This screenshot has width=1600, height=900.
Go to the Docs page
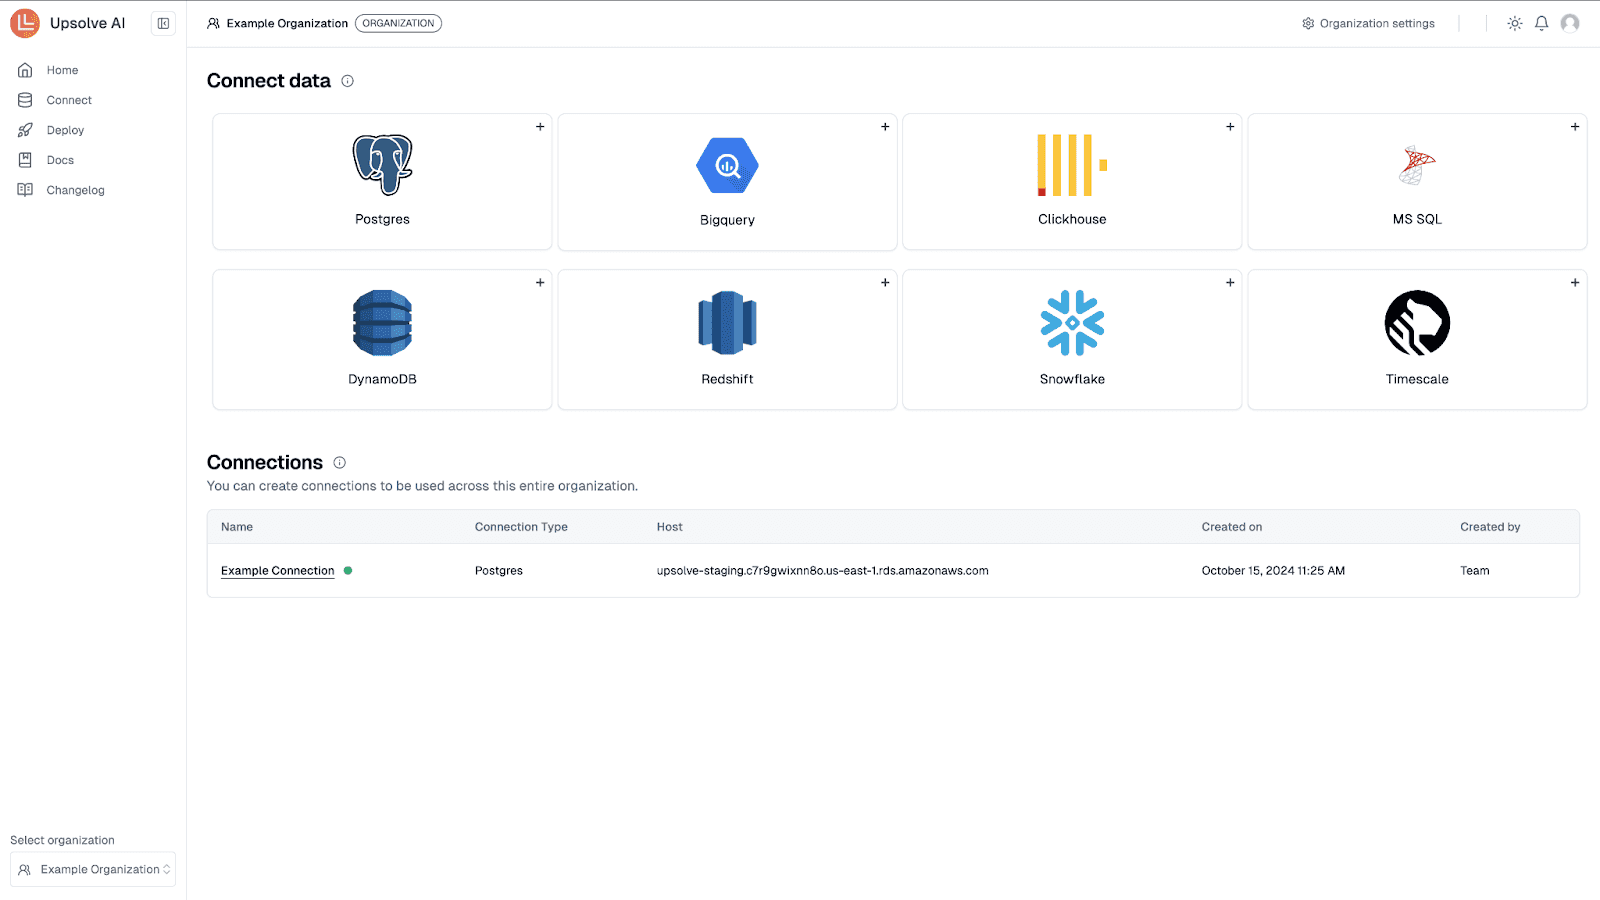pyautogui.click(x=58, y=159)
